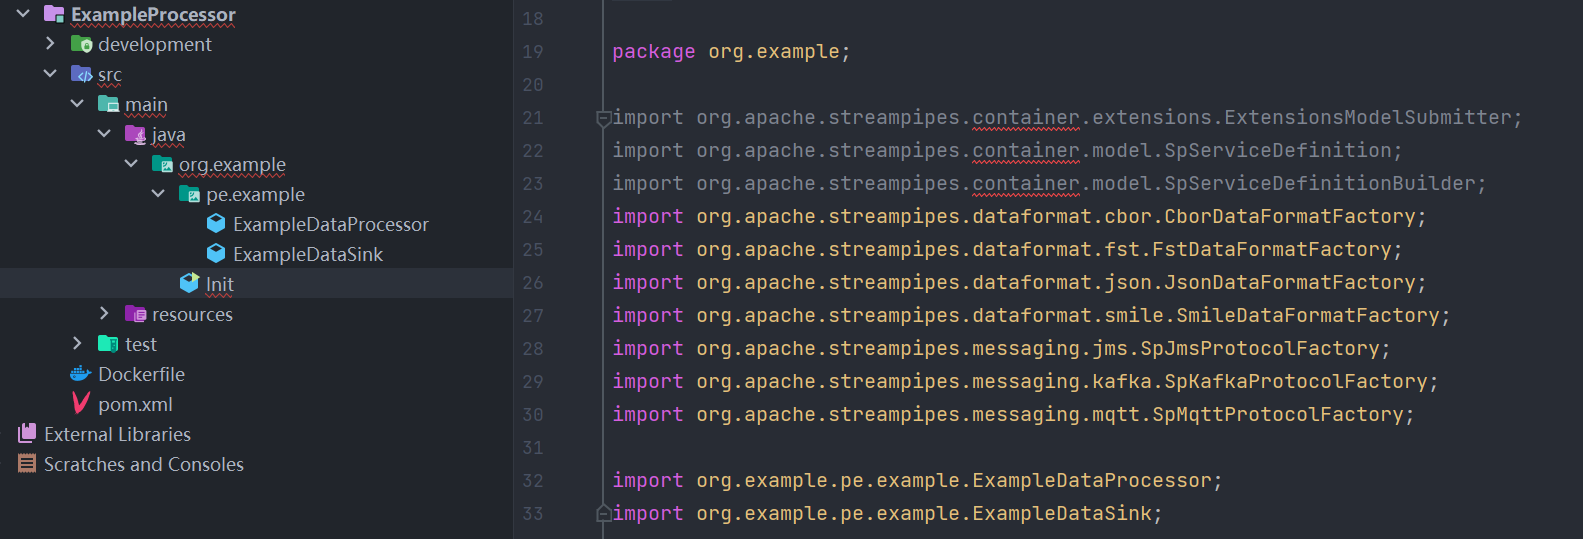This screenshot has width=1583, height=539.
Task: Click line number 19 in gutter
Action: coord(533,52)
